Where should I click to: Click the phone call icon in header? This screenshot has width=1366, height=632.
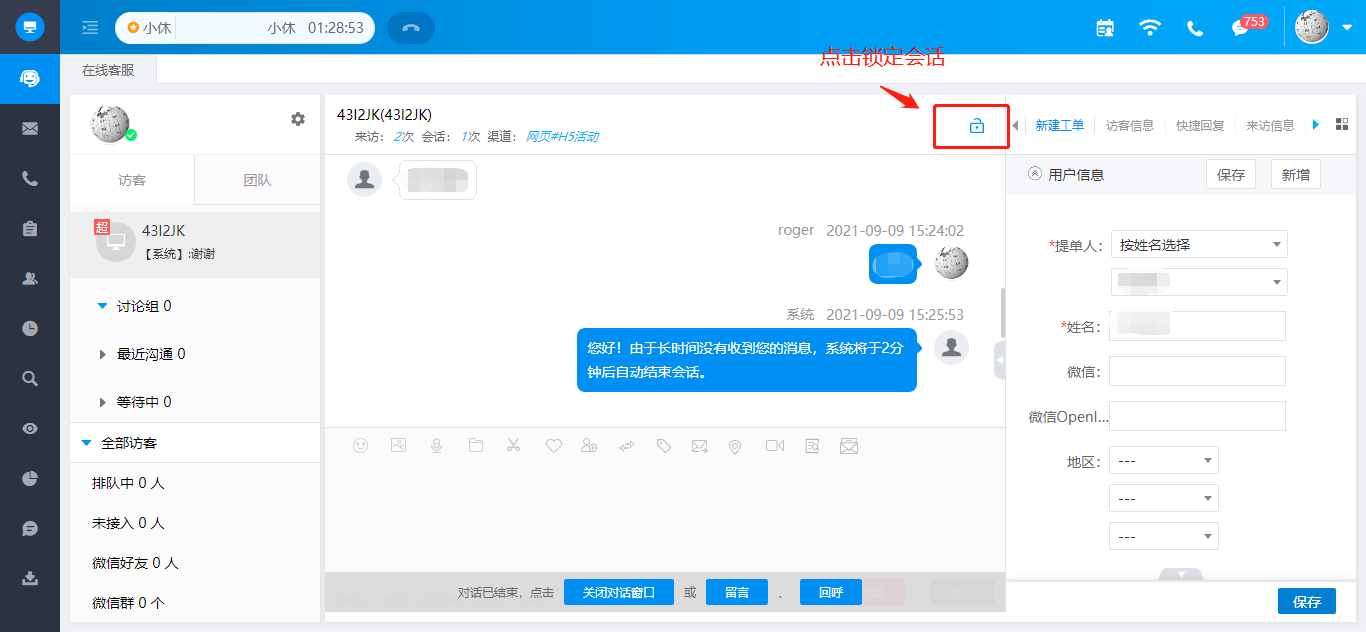pyautogui.click(x=1195, y=28)
